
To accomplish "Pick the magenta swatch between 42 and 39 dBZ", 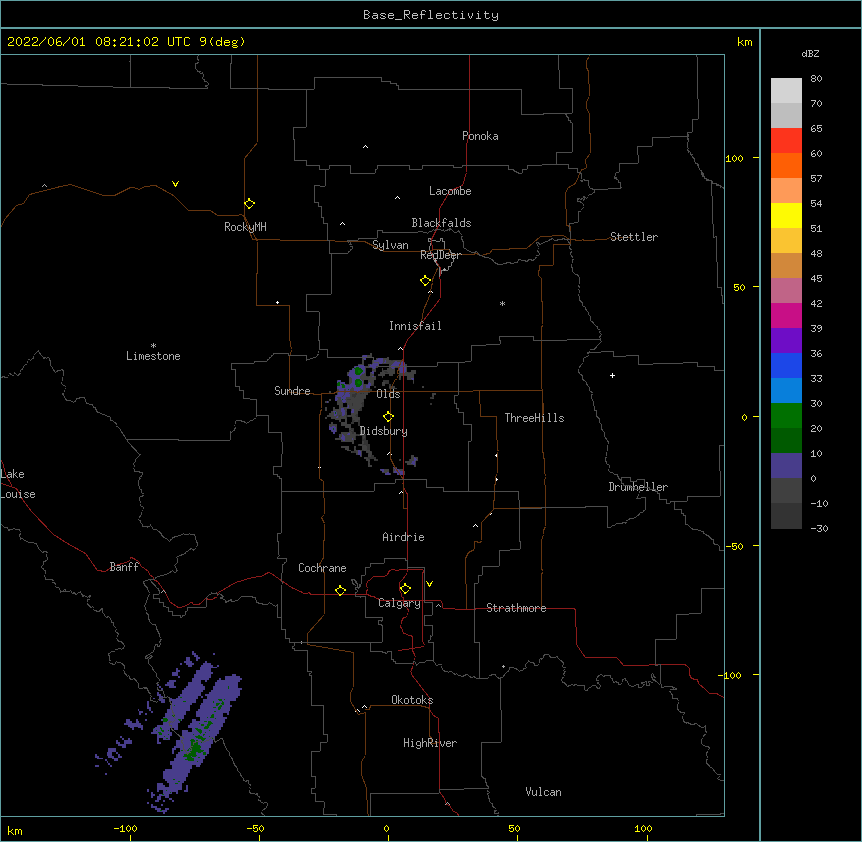I will 786,315.
